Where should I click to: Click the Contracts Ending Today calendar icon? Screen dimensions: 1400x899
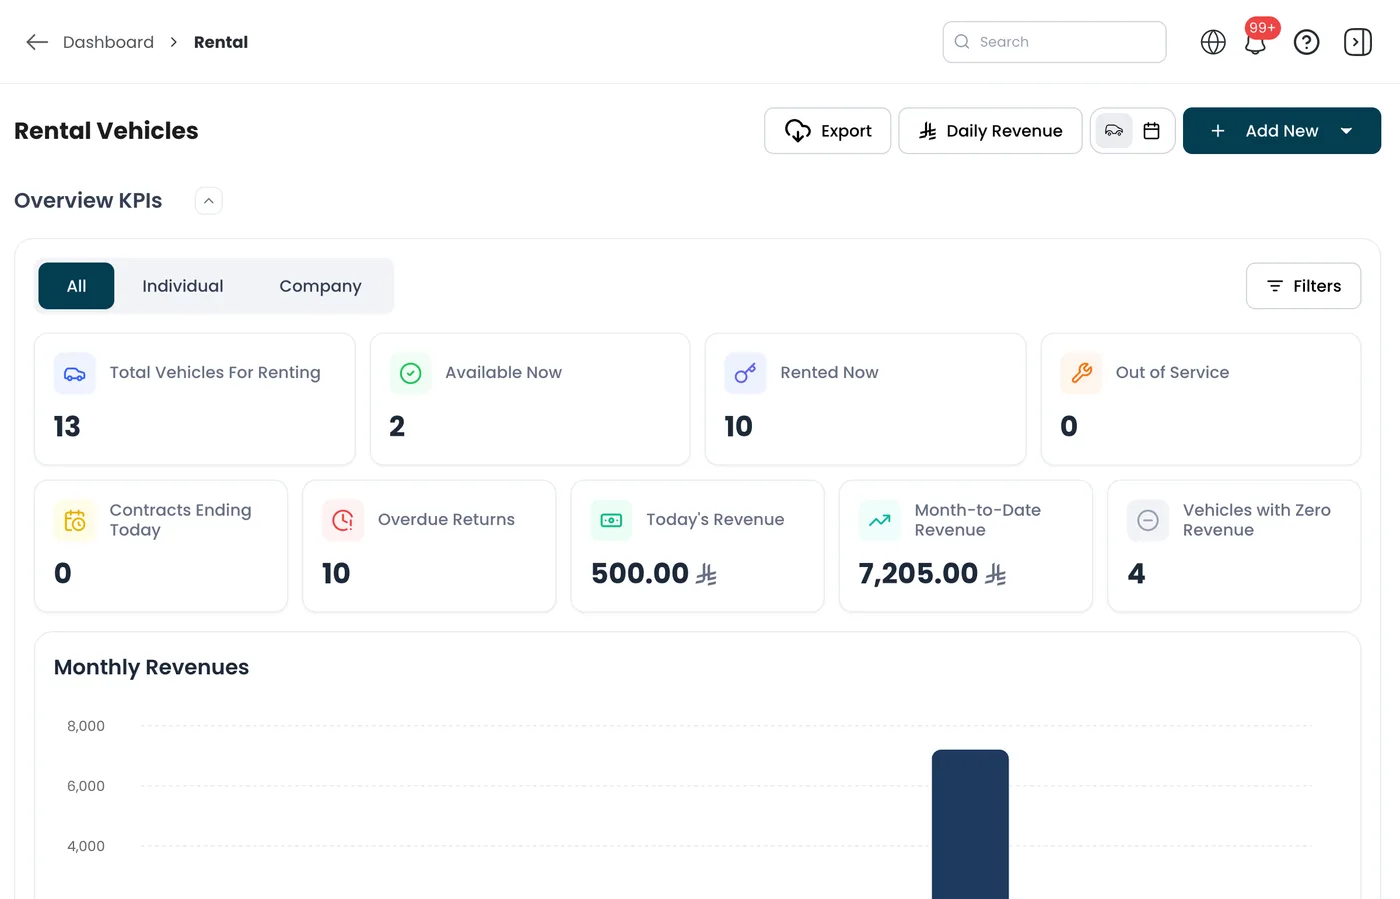pos(75,520)
